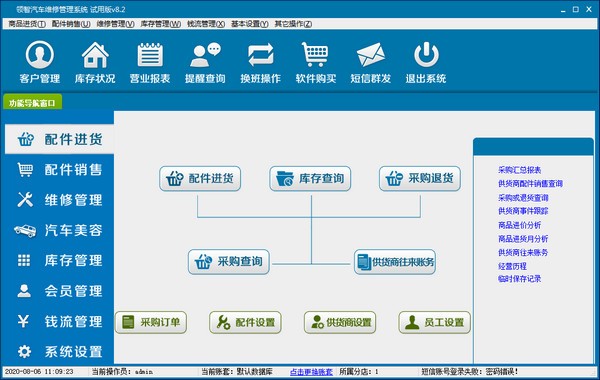The height and width of the screenshot is (380, 600).
Task: Click the 供货商往来账务 flowchart button
Action: [x=395, y=262]
